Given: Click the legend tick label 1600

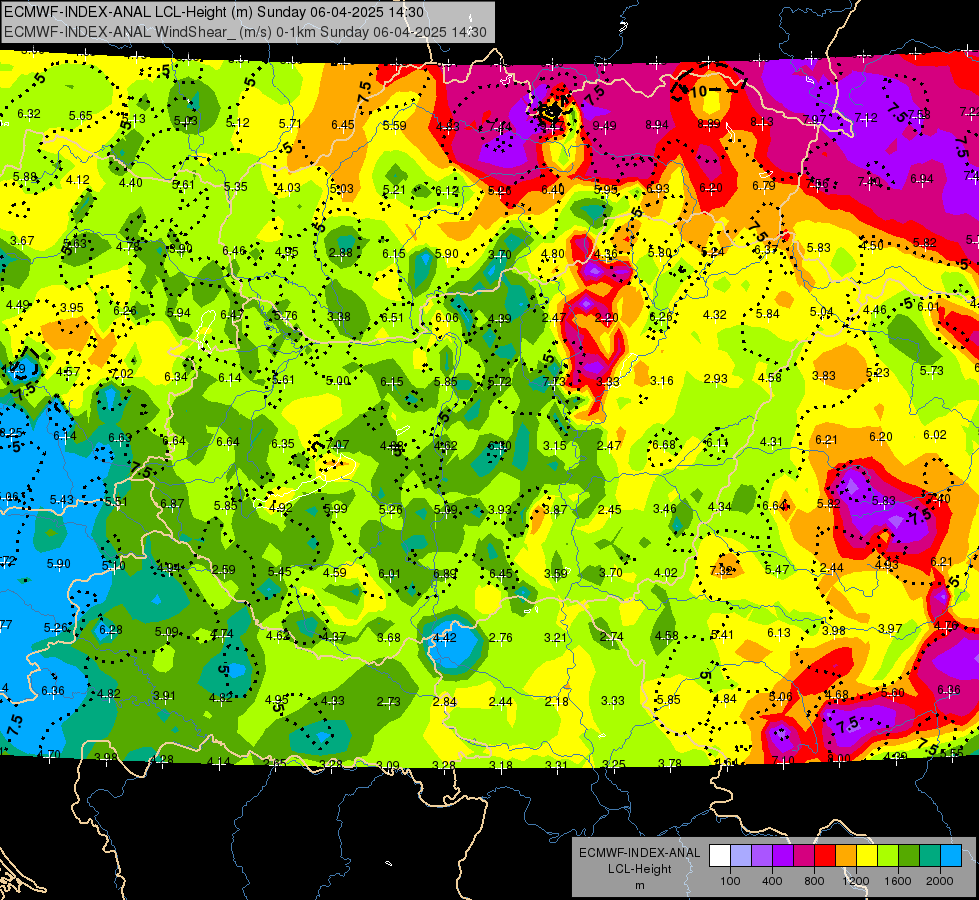Looking at the screenshot, I should [x=898, y=881].
